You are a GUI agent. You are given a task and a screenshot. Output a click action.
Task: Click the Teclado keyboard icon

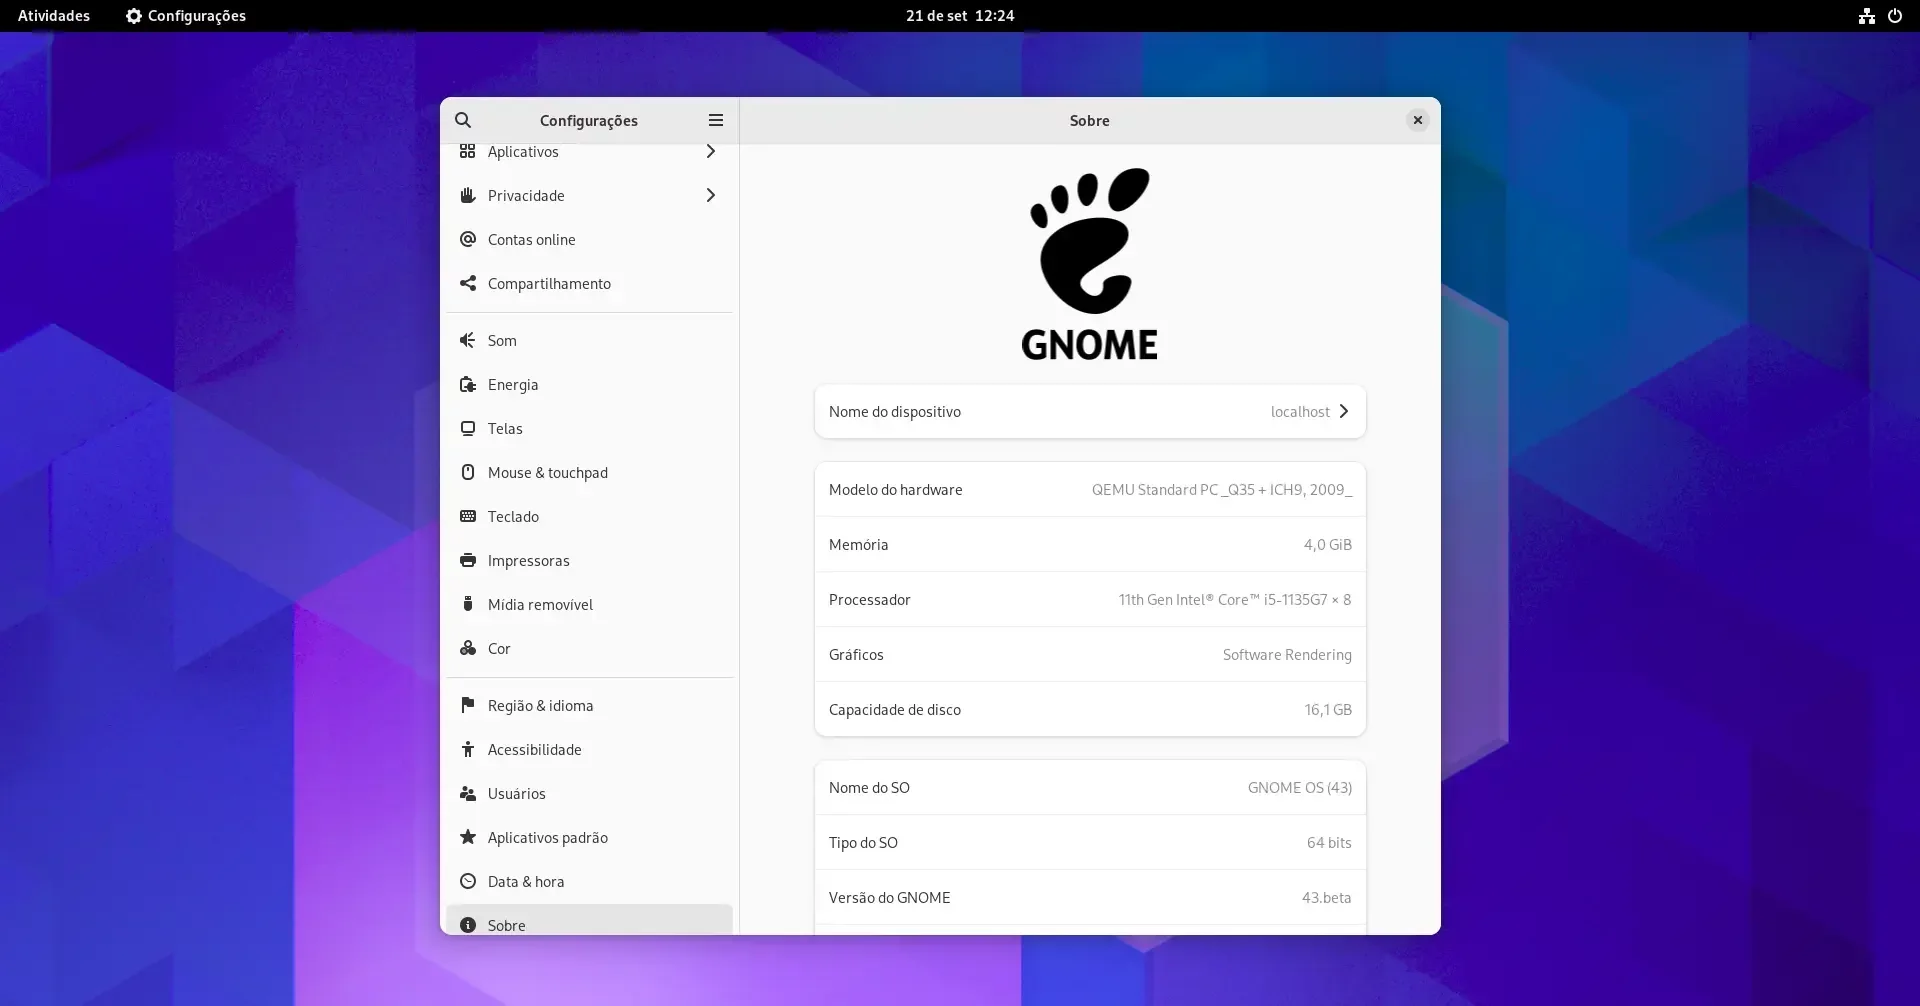point(467,516)
